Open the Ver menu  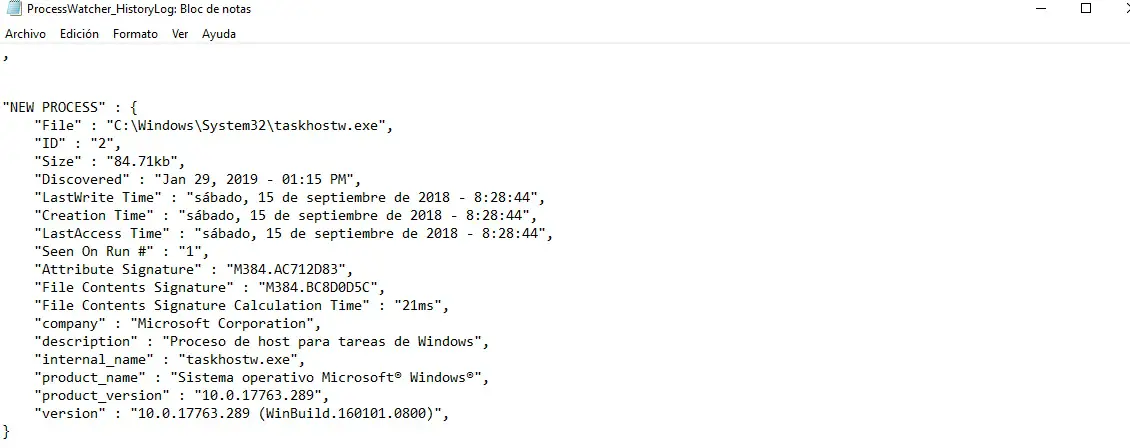click(x=180, y=34)
